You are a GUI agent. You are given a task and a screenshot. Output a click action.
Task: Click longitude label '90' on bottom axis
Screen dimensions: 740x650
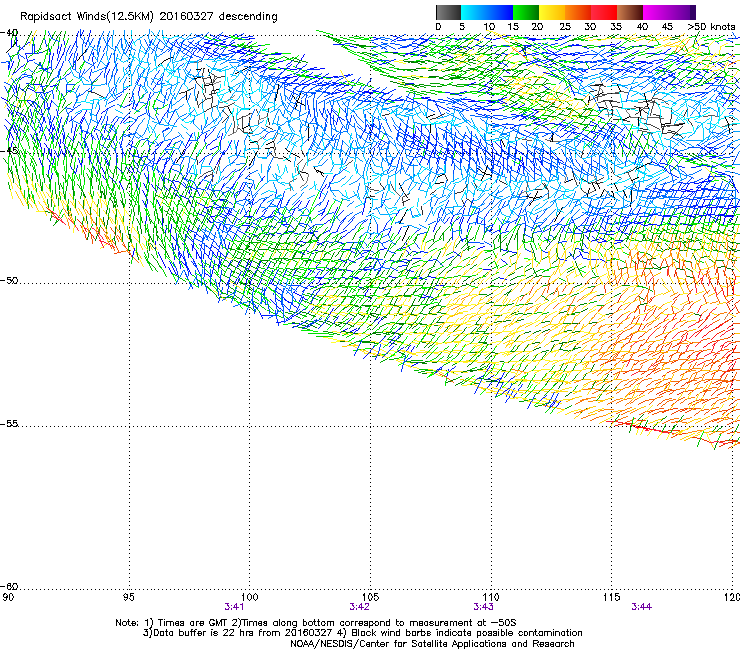8,597
